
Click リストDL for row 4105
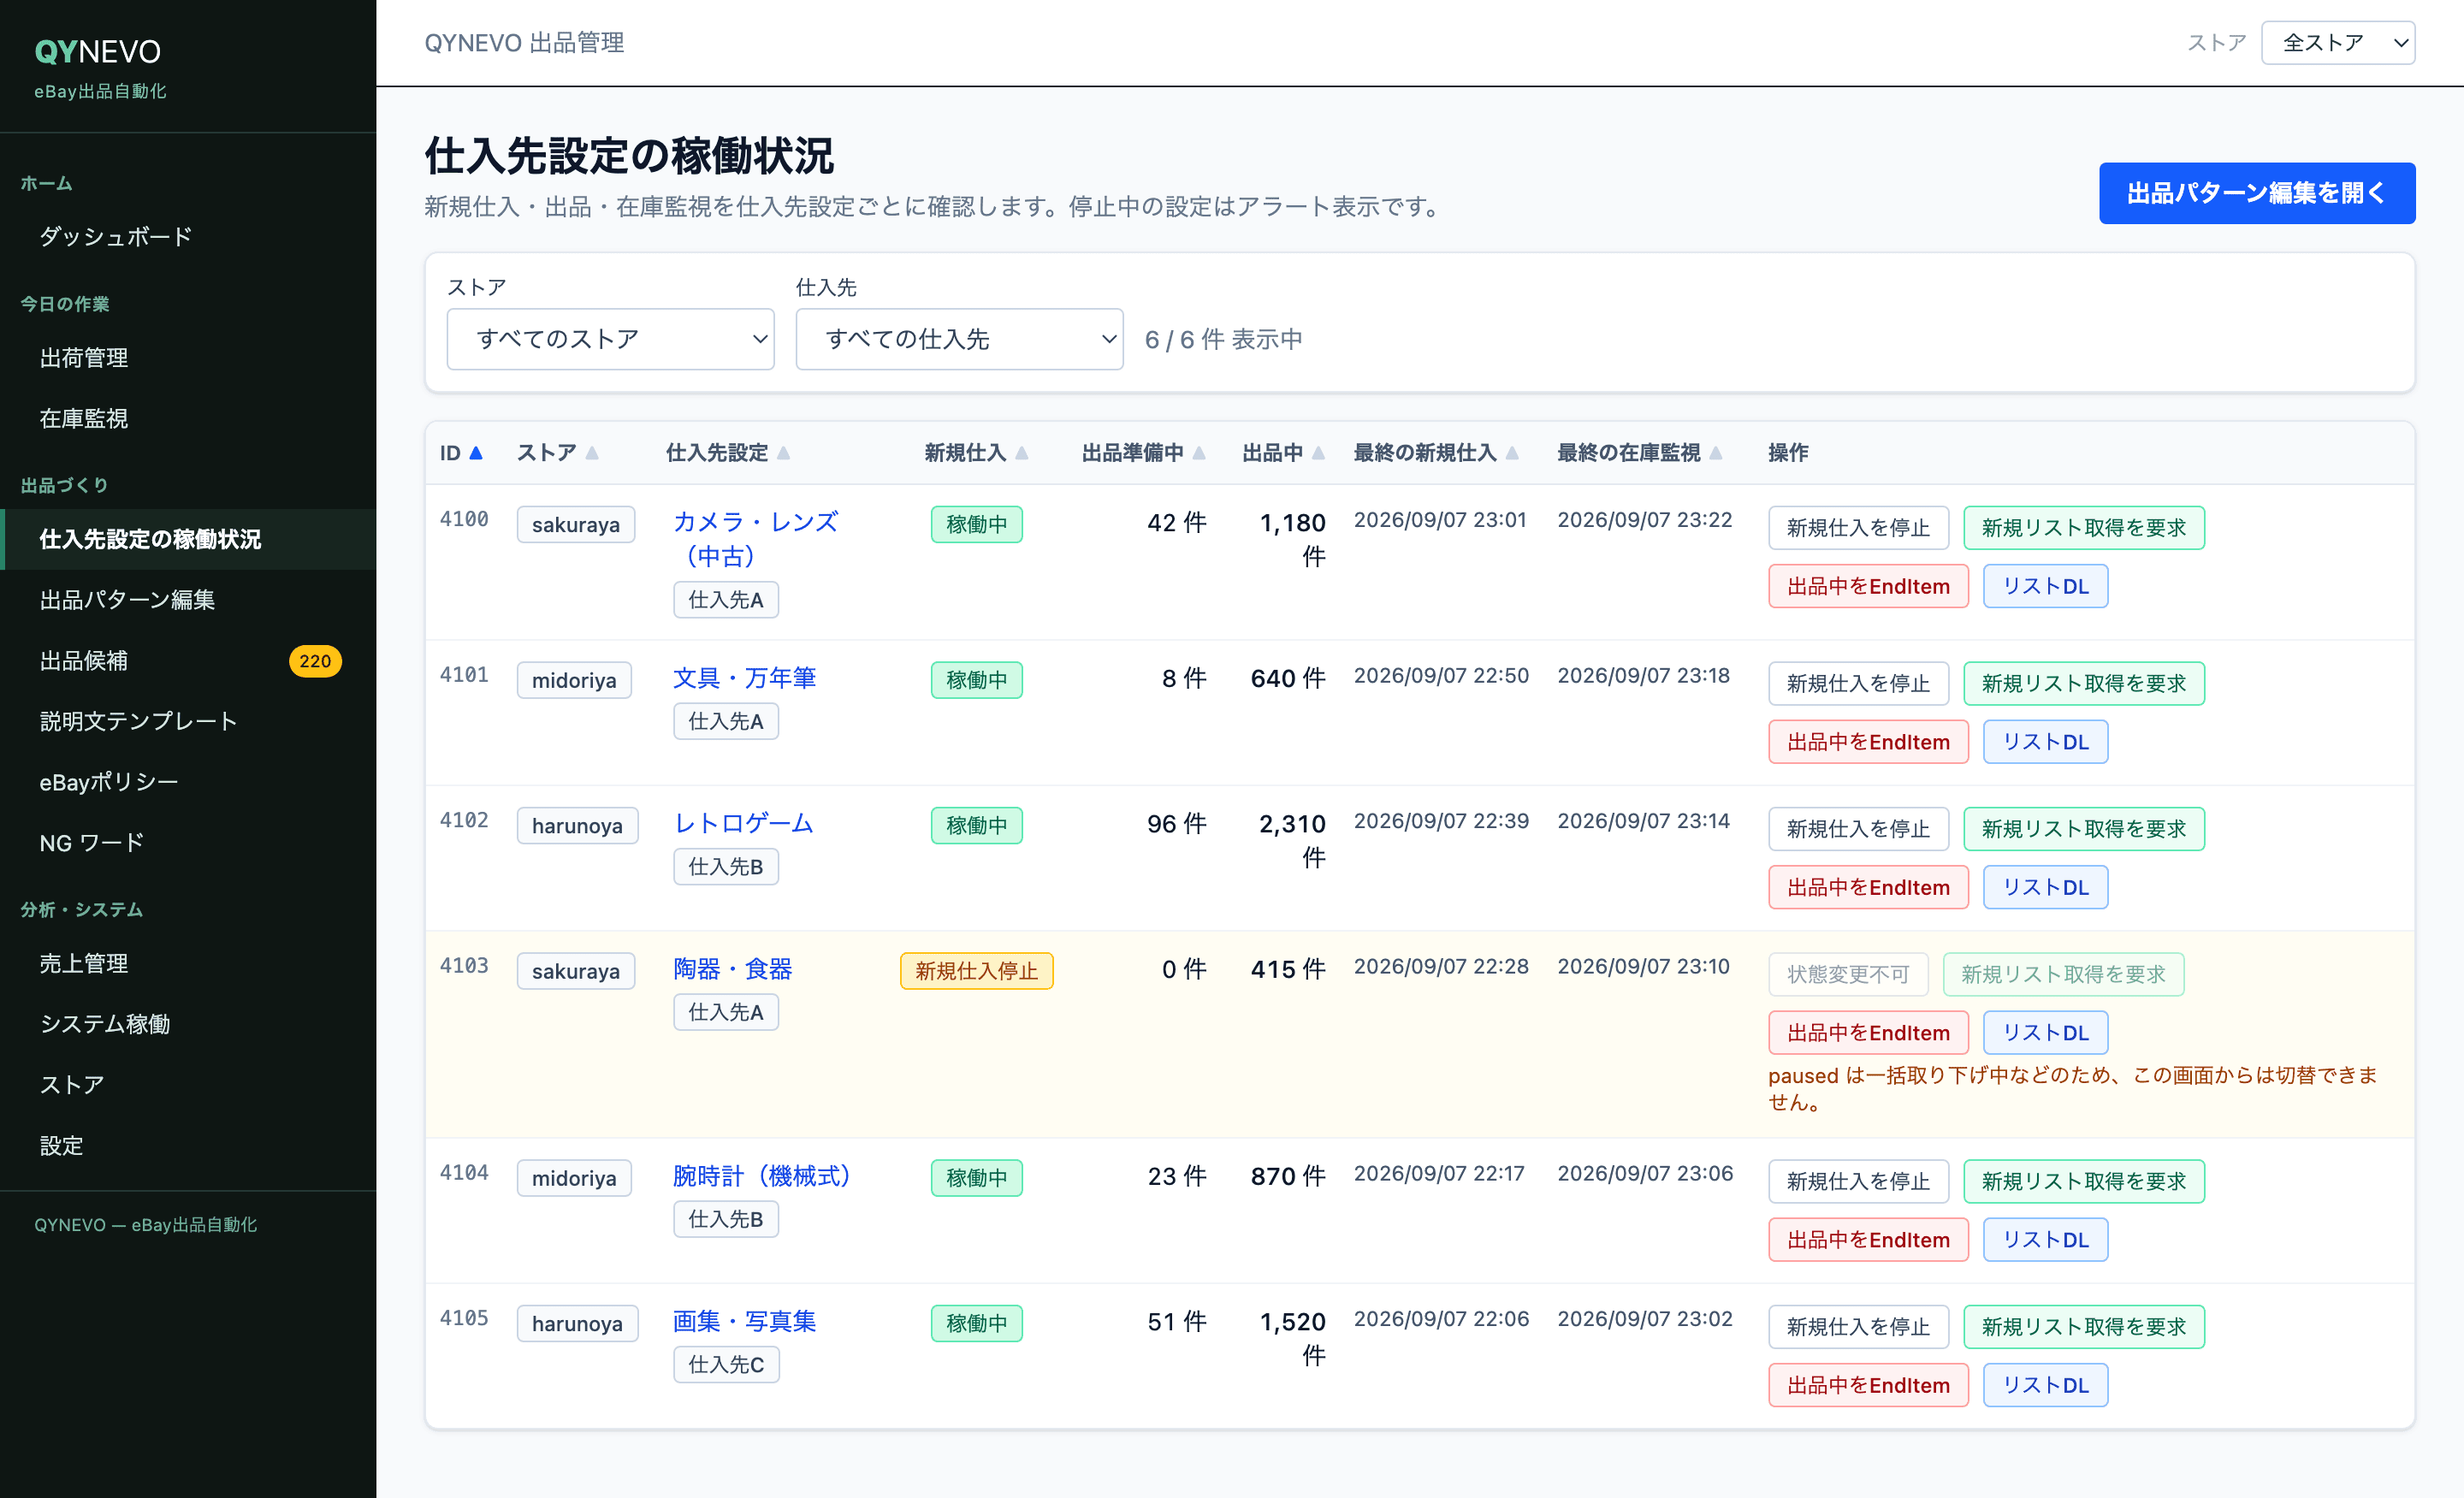(2045, 1385)
